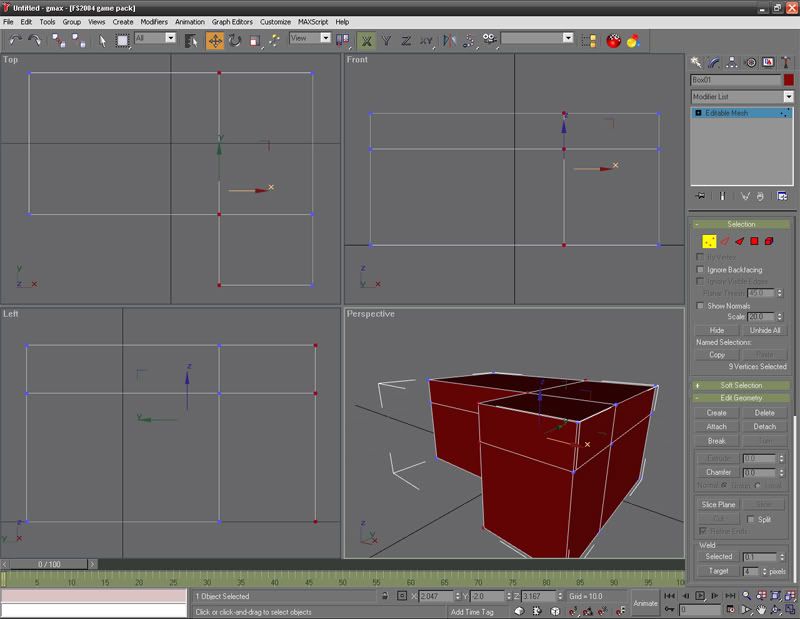Image resolution: width=800 pixels, height=619 pixels.
Task: Click the Attach button
Action: [x=716, y=427]
